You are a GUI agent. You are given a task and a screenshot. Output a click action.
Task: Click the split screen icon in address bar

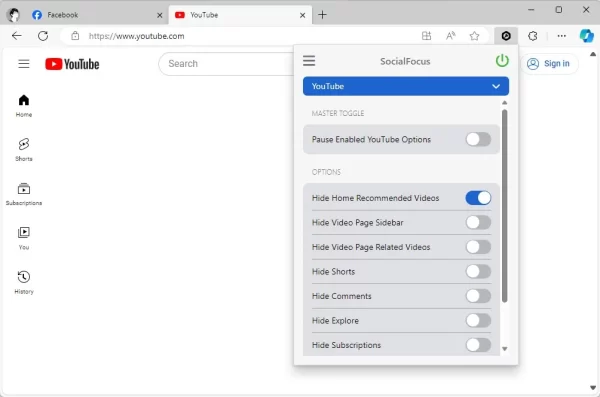tap(426, 36)
